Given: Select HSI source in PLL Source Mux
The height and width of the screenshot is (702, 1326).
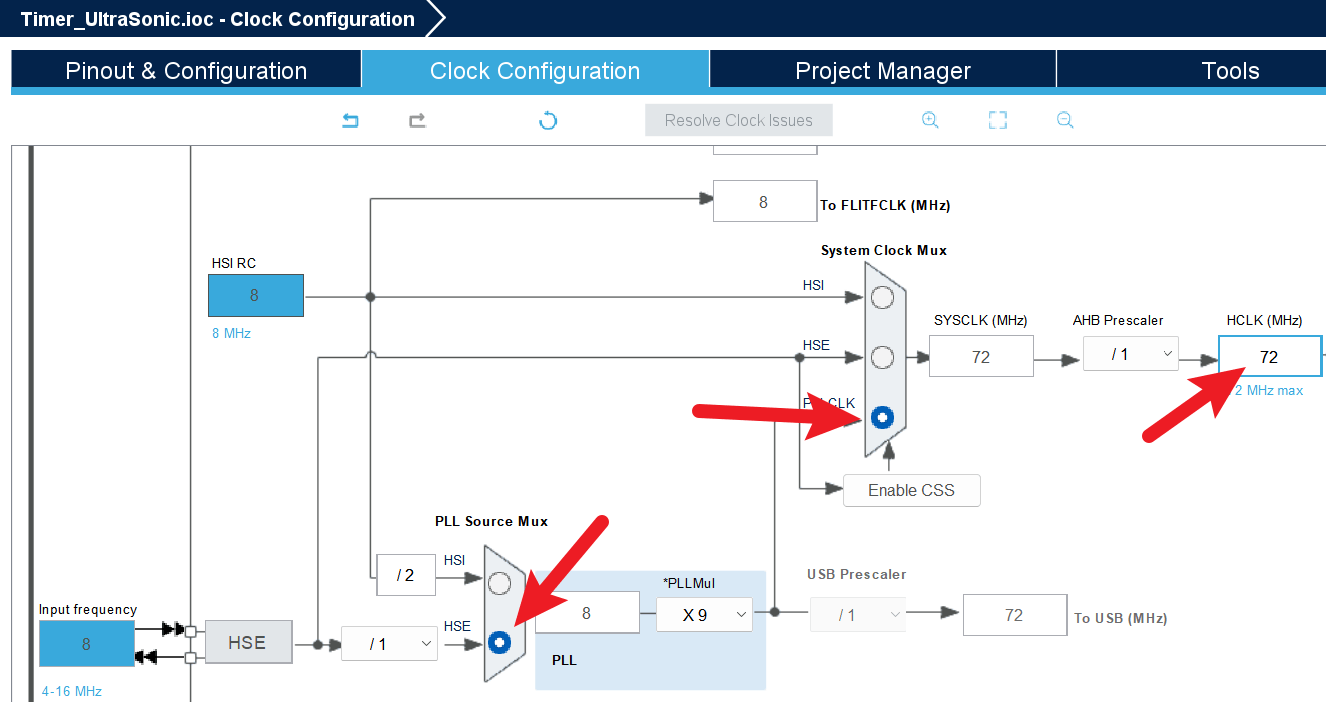Looking at the screenshot, I should (x=500, y=584).
